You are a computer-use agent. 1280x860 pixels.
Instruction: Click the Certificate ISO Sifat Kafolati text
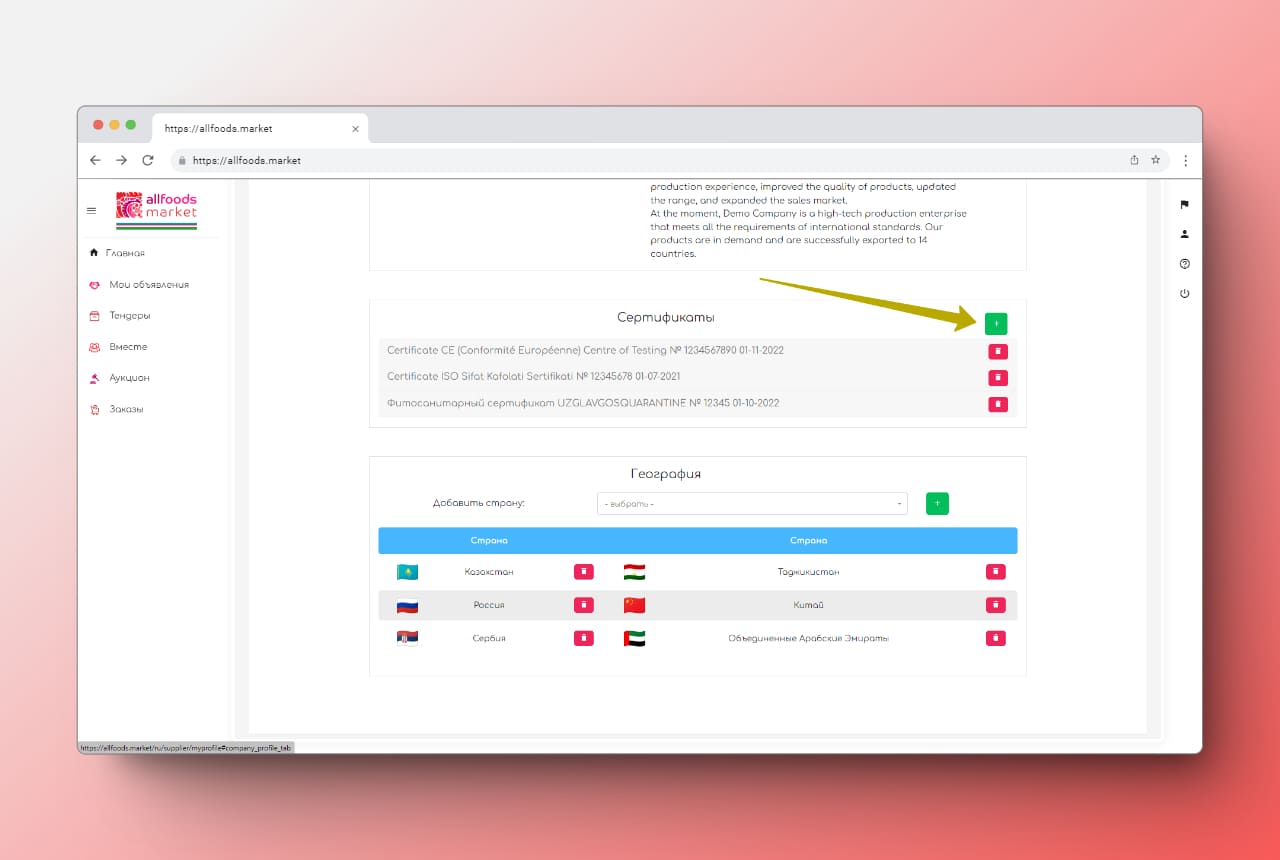pos(534,377)
